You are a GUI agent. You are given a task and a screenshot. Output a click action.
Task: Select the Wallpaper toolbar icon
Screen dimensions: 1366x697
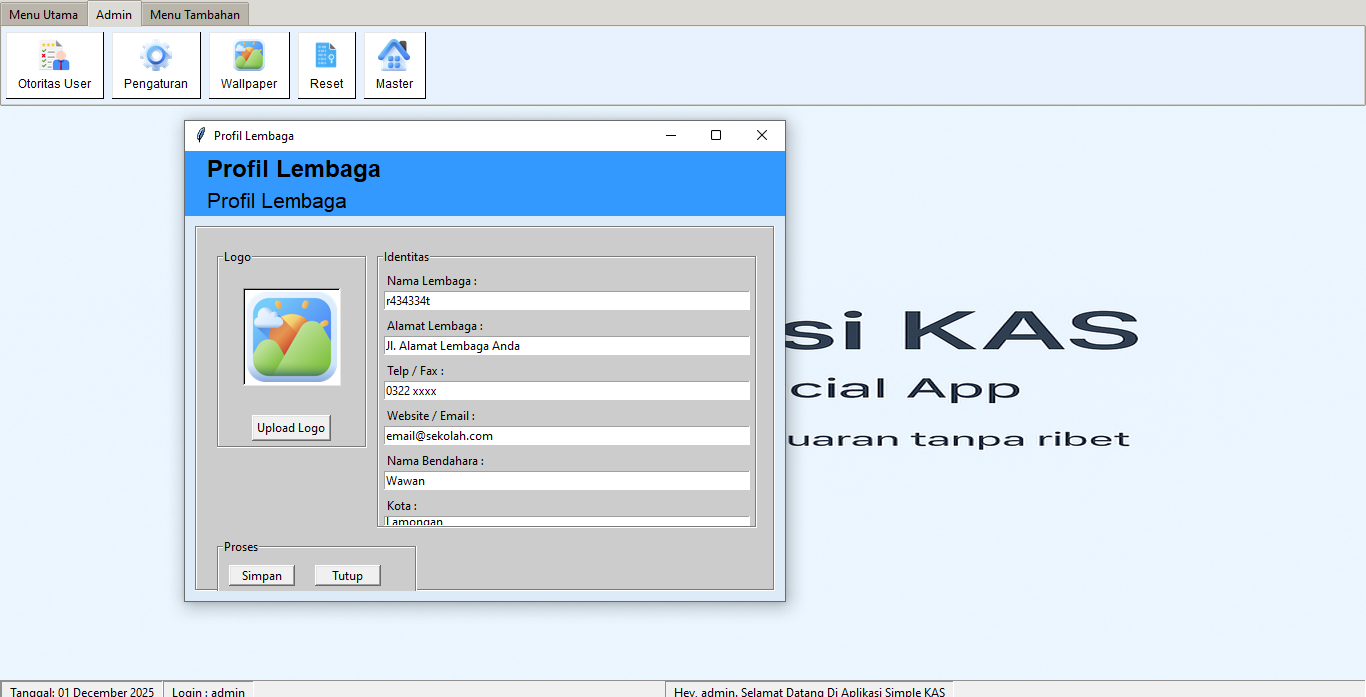pyautogui.click(x=248, y=64)
